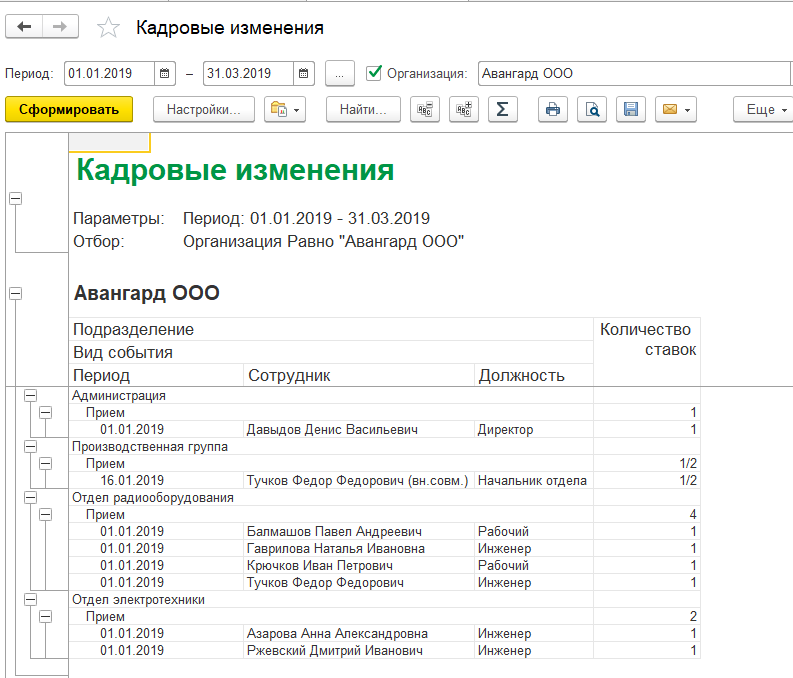Open Настройки... report settings
This screenshot has width=793, height=678.
coord(204,110)
